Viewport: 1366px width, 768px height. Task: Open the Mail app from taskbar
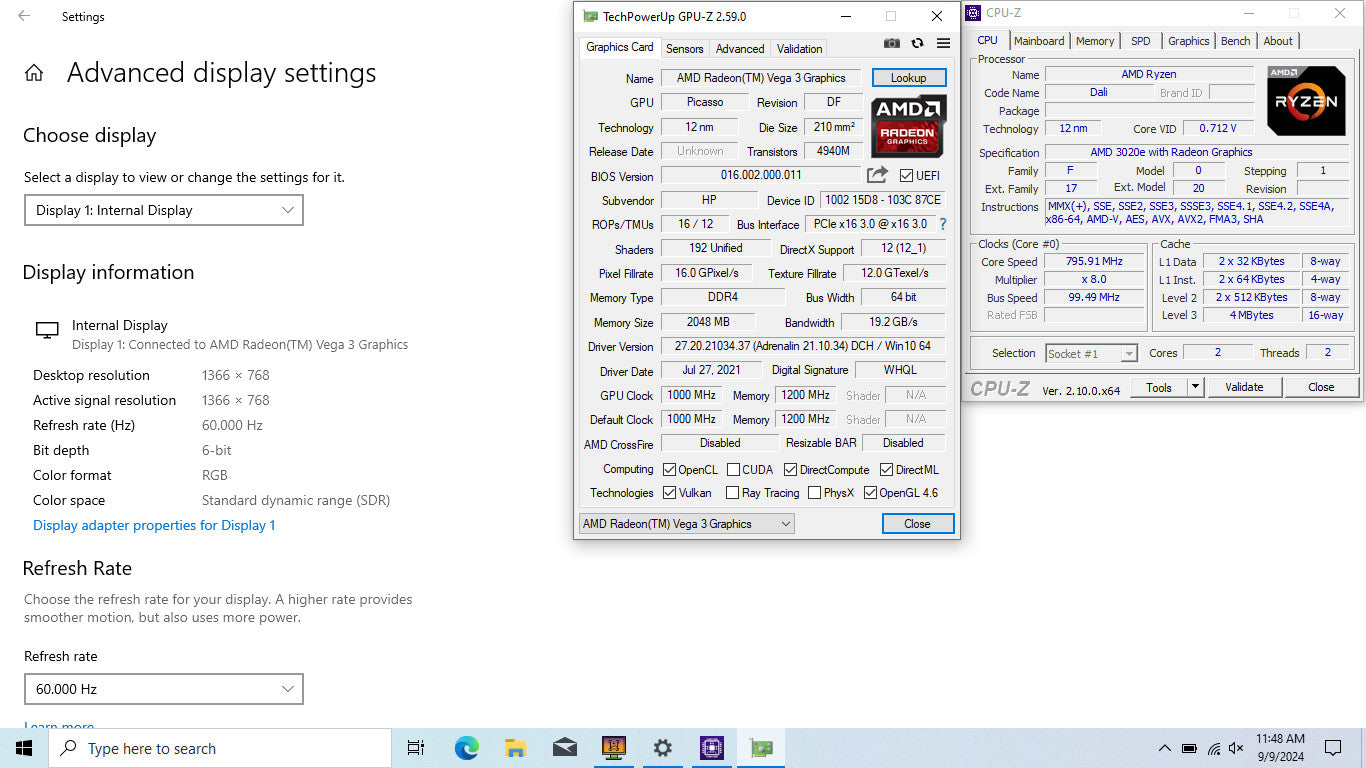(x=564, y=748)
